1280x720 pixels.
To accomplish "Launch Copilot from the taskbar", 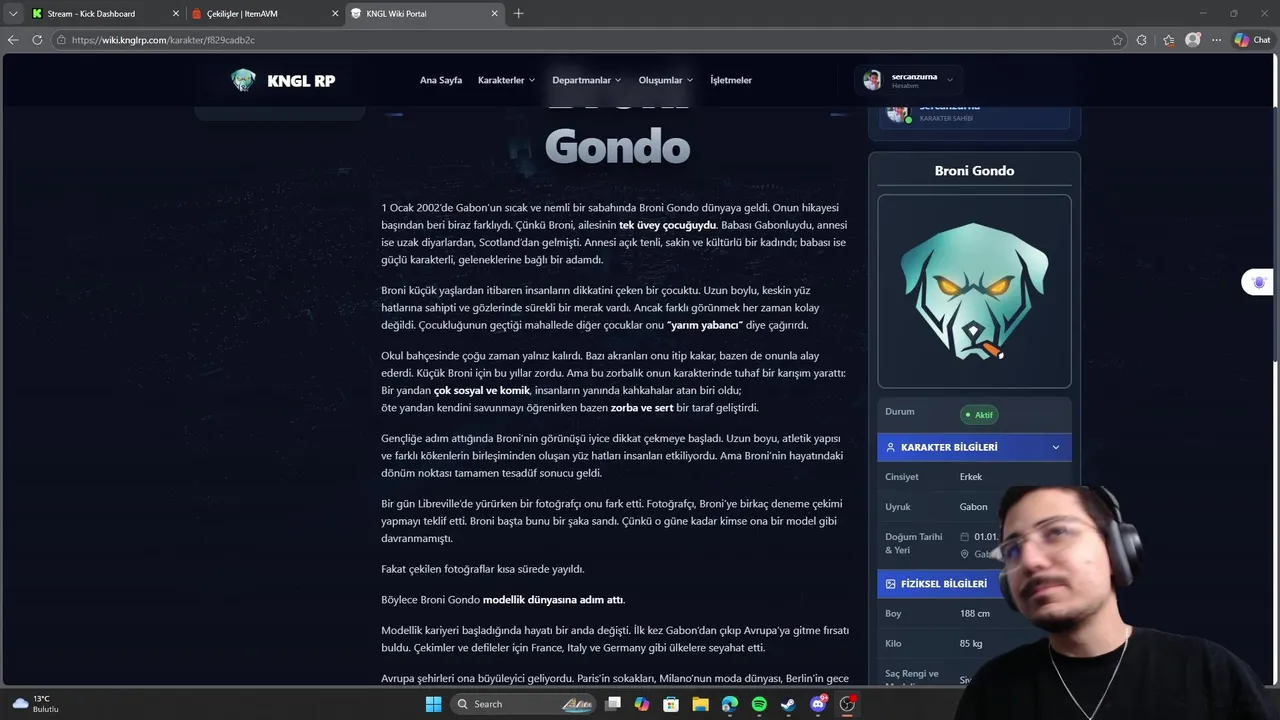I will (642, 704).
